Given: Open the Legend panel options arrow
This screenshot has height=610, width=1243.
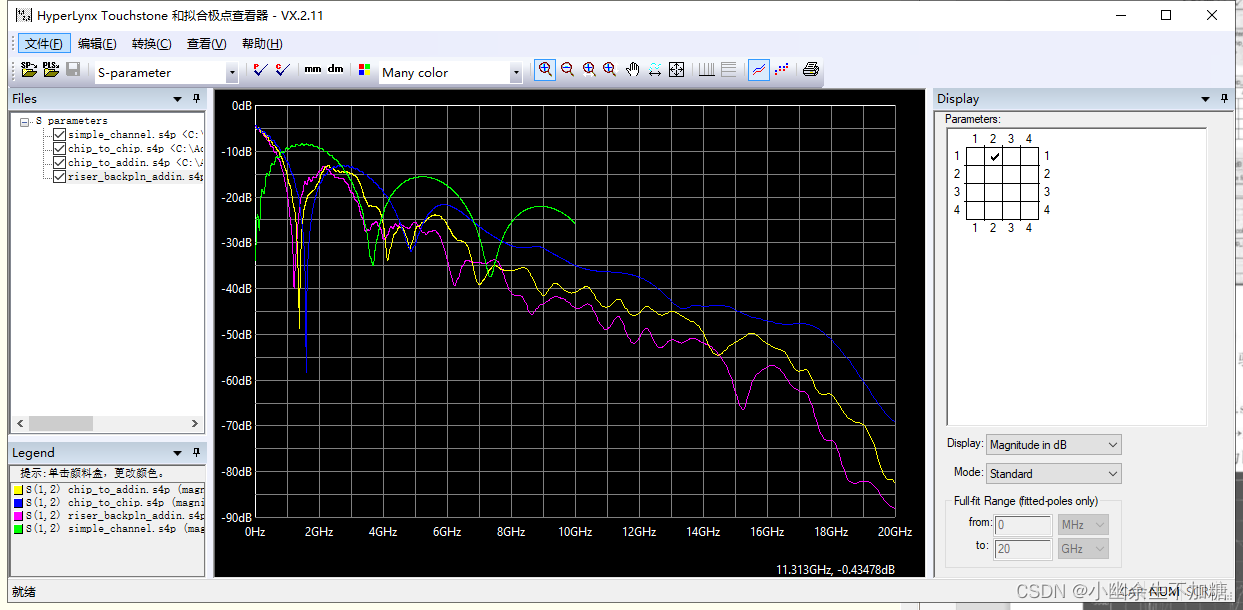Looking at the screenshot, I should [x=178, y=452].
